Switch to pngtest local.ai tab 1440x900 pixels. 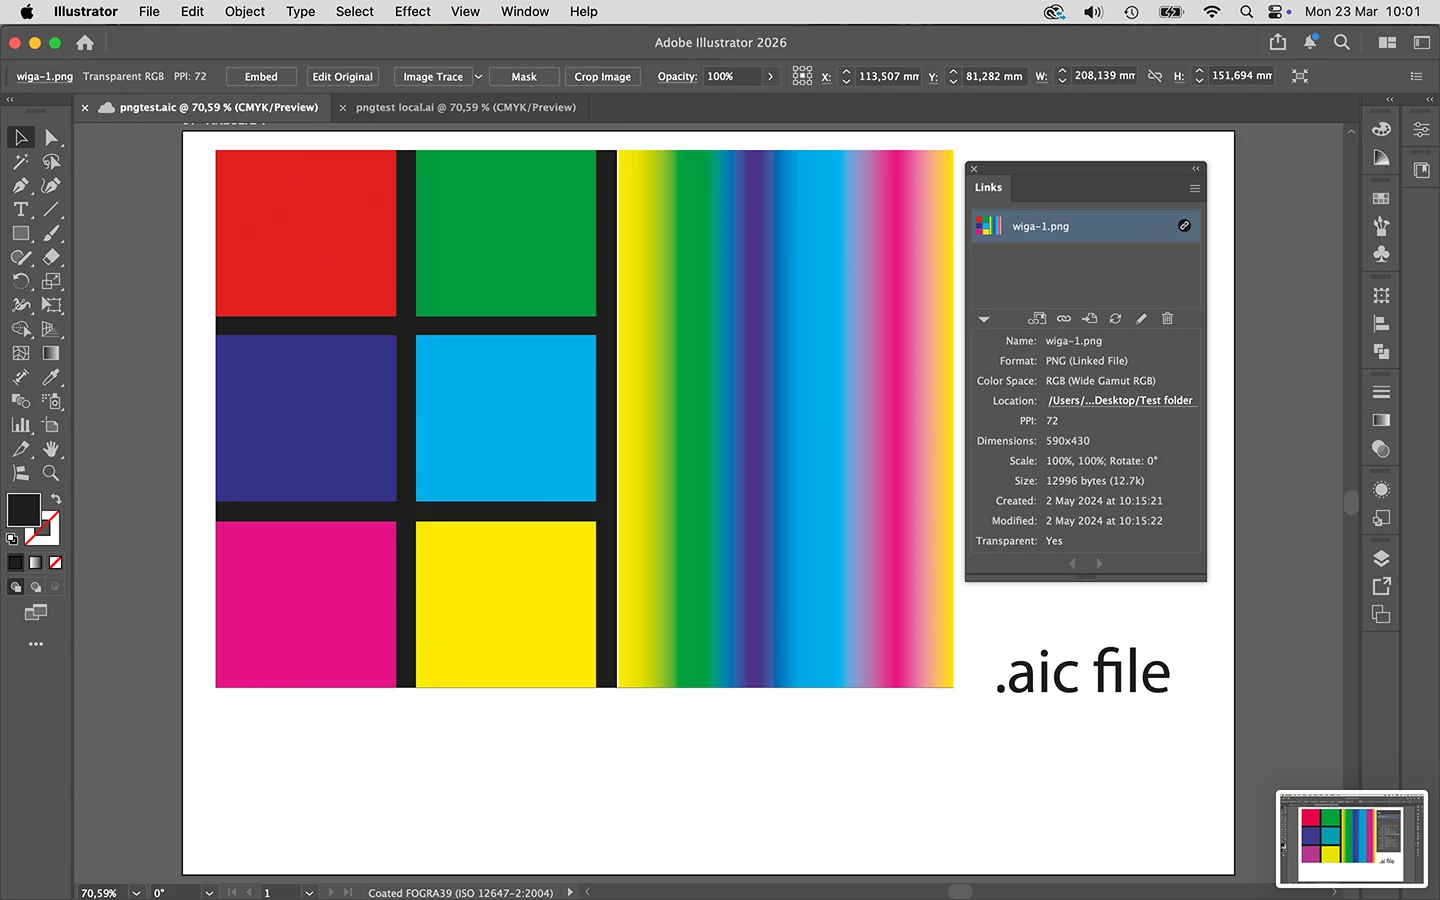(466, 107)
